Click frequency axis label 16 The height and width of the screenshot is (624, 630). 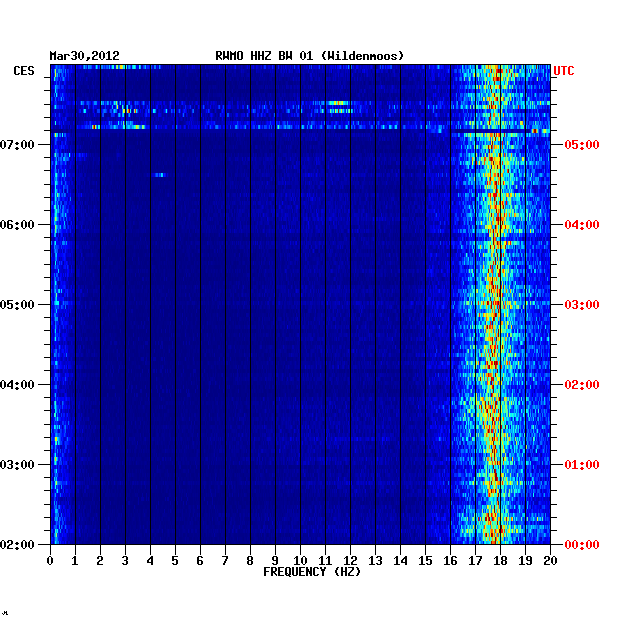coord(450,561)
